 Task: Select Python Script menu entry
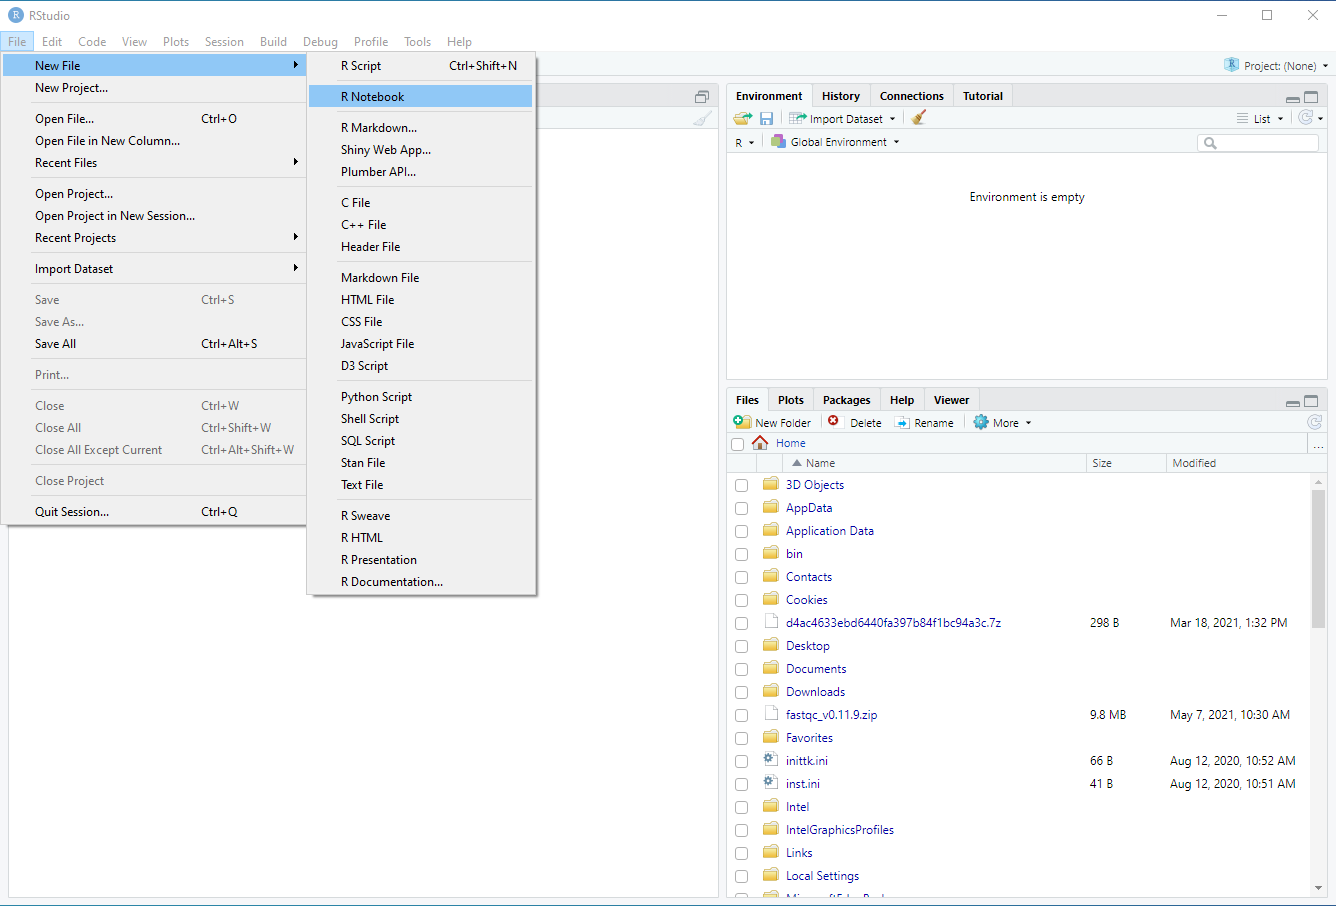pos(420,396)
